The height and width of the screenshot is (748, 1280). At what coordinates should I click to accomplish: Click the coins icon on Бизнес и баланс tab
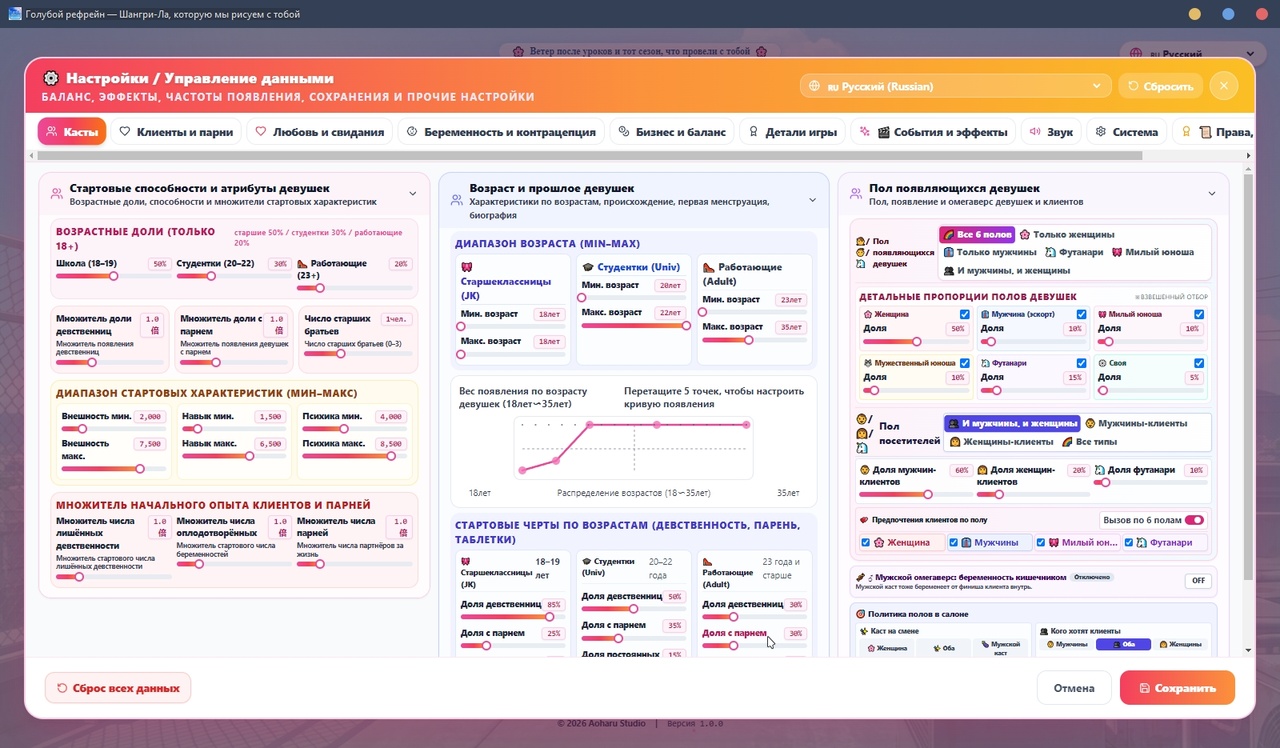coord(624,131)
